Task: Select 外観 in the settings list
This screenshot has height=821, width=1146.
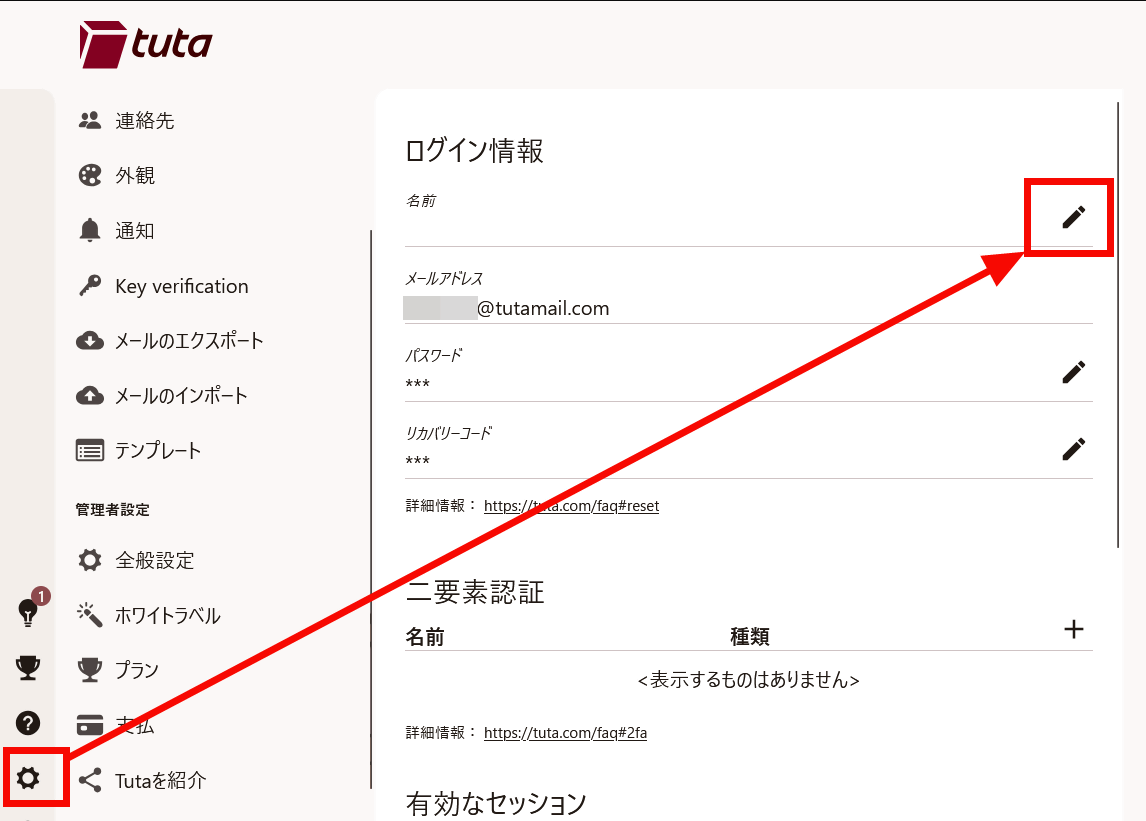Action: [135, 176]
